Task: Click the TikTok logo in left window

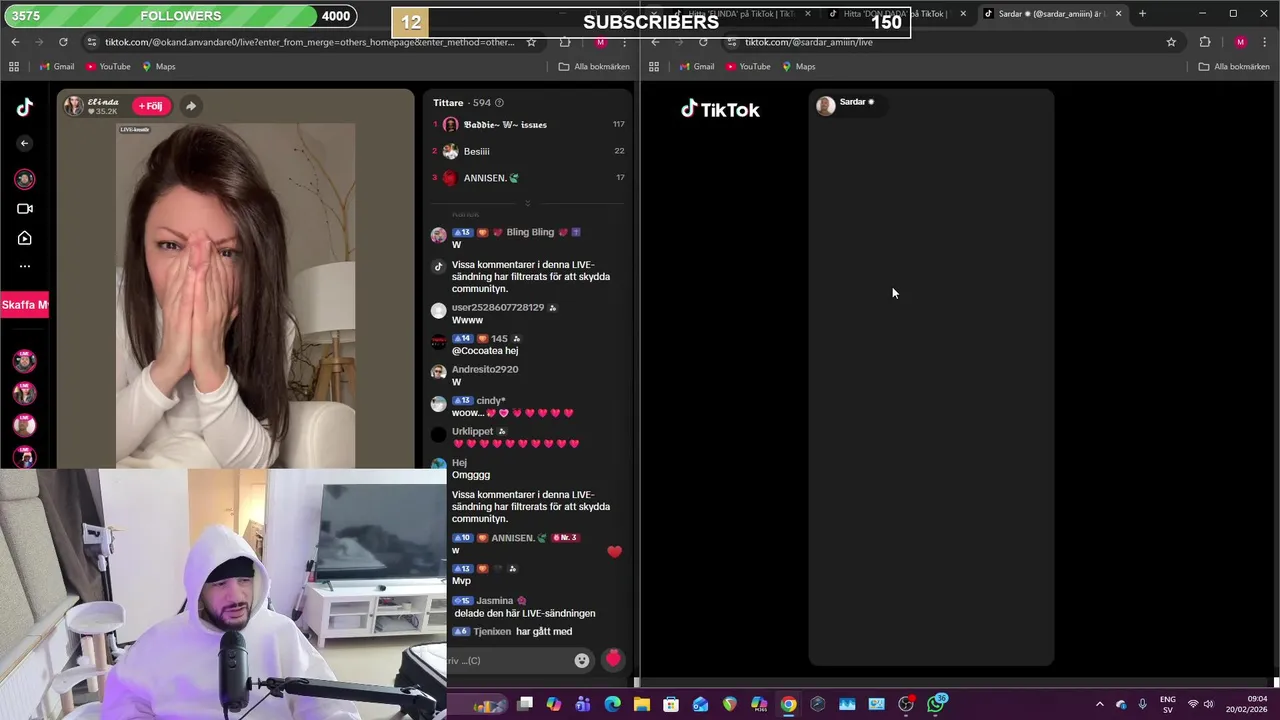Action: click(x=25, y=108)
